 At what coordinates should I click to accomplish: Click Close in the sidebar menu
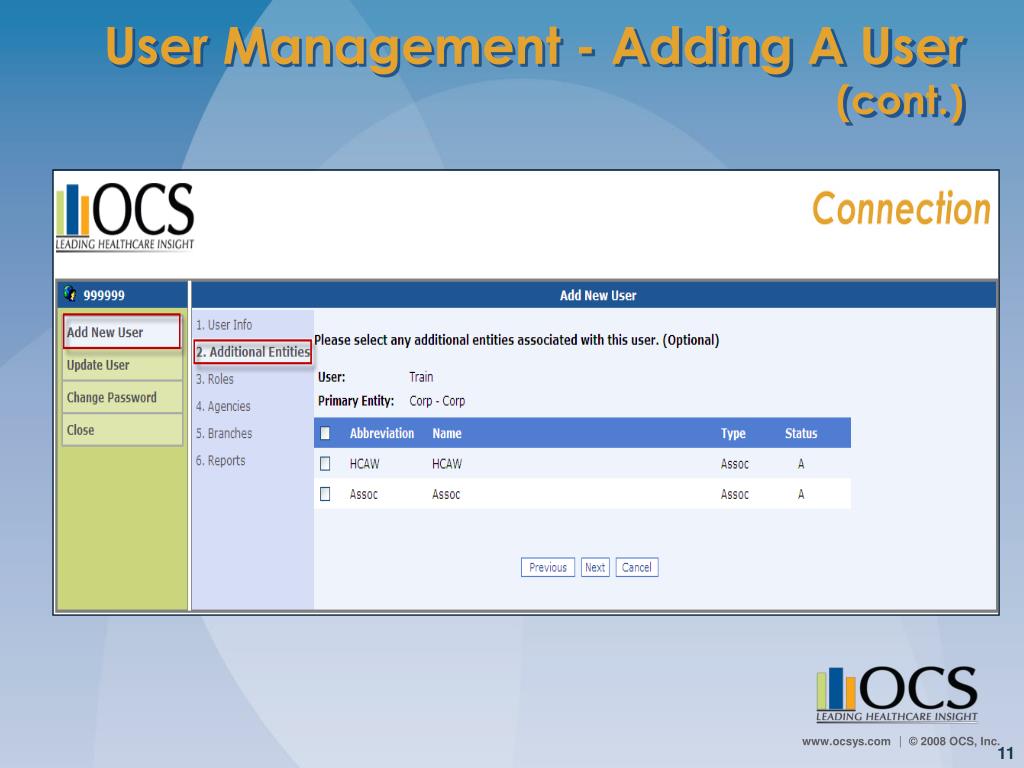point(122,430)
